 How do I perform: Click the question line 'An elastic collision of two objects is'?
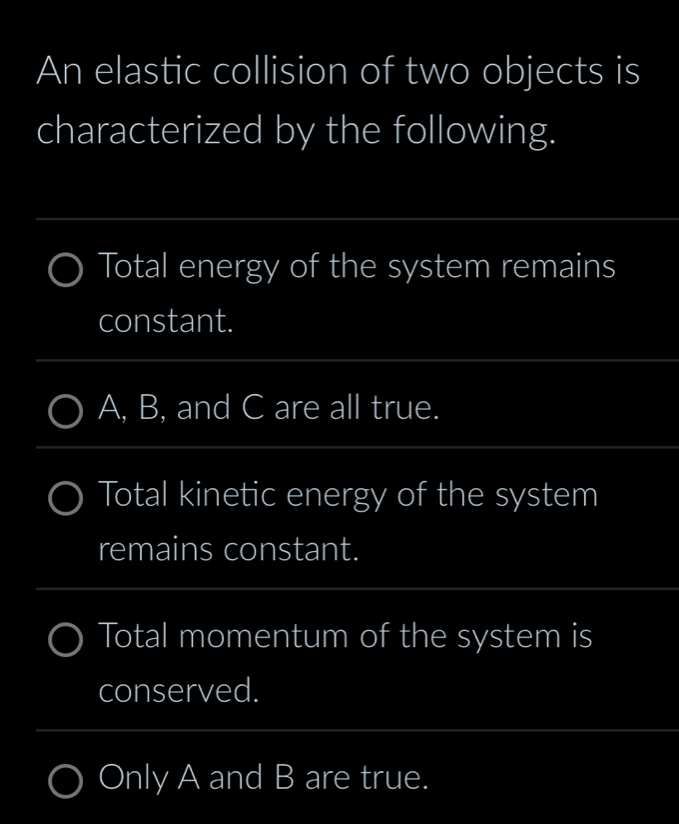[337, 73]
